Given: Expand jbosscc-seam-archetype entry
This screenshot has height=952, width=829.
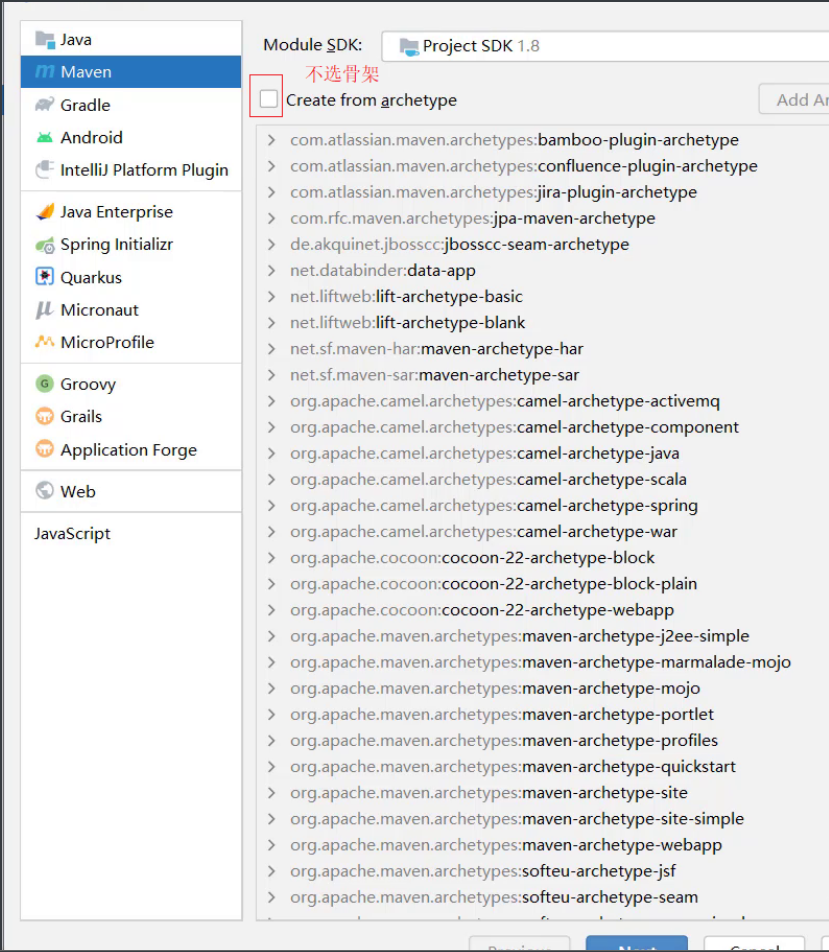Looking at the screenshot, I should (271, 245).
